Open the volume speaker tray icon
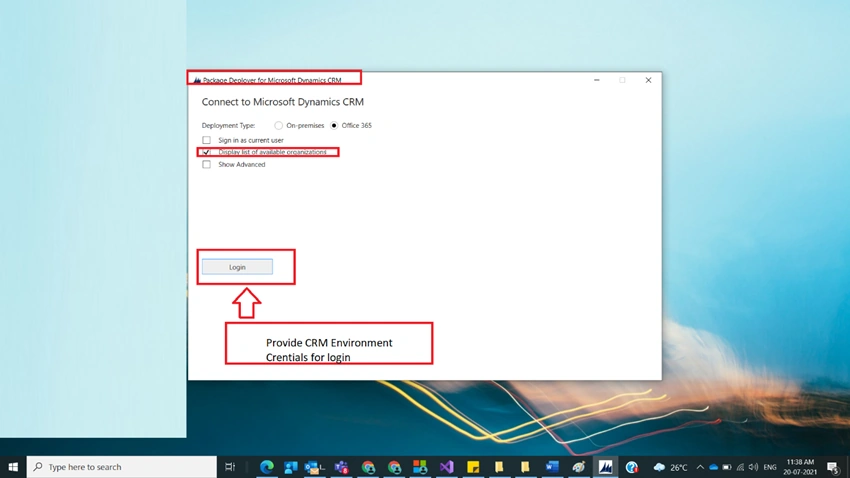This screenshot has width=850, height=478. click(754, 467)
